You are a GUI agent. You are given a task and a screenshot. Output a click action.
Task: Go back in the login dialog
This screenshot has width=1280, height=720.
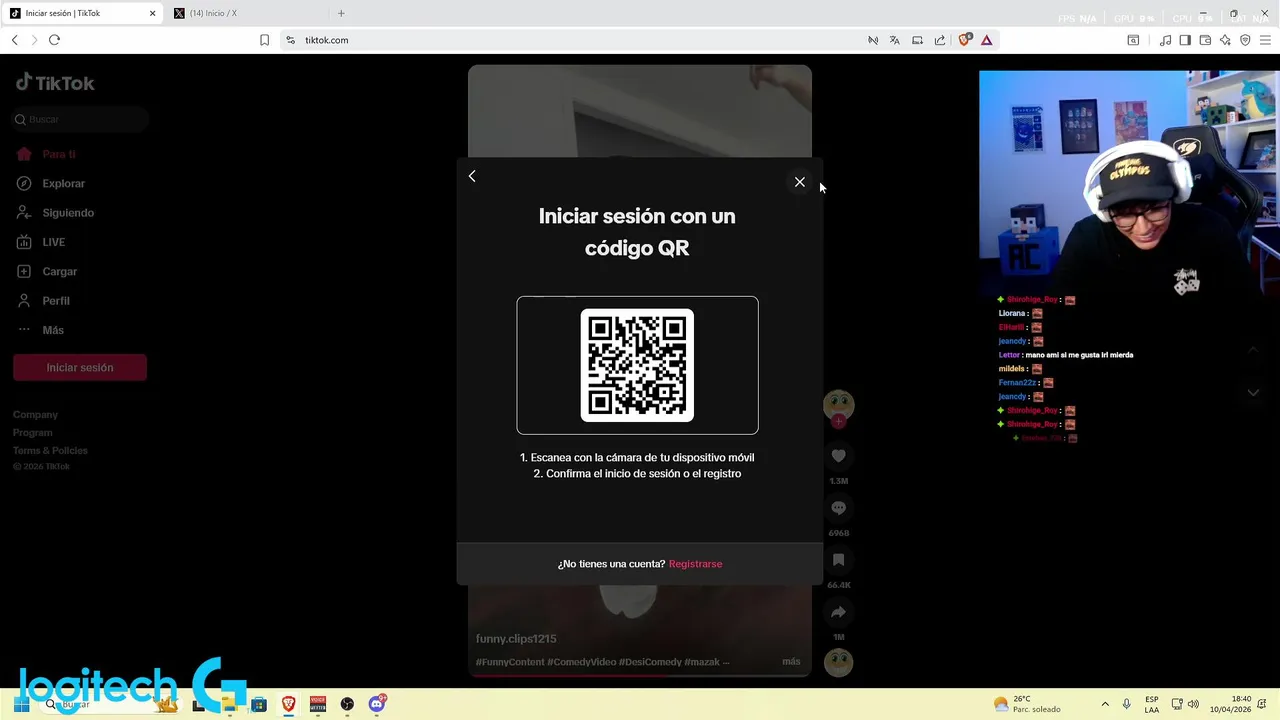click(x=472, y=176)
